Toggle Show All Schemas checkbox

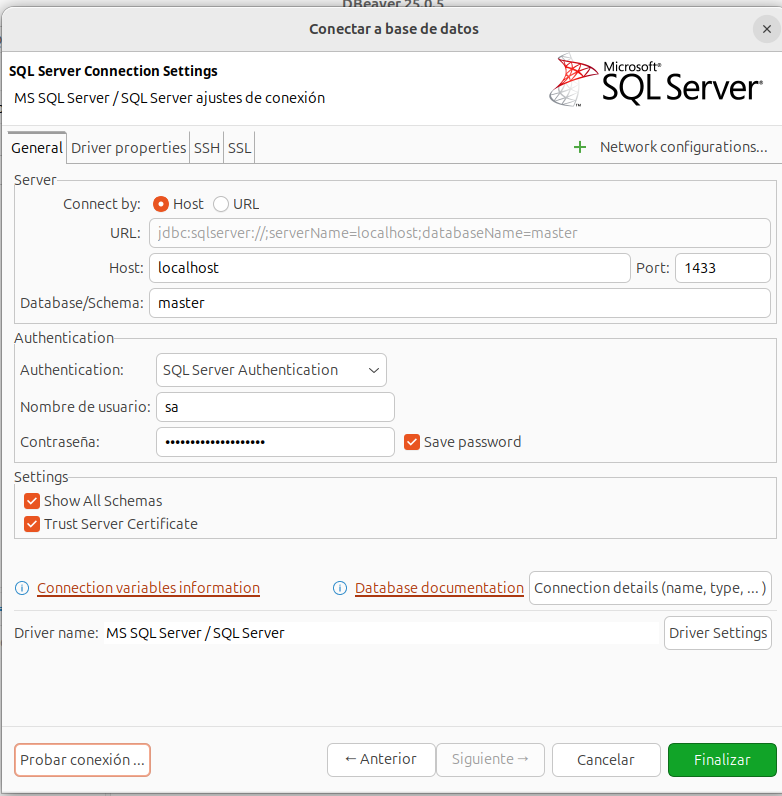(x=32, y=501)
